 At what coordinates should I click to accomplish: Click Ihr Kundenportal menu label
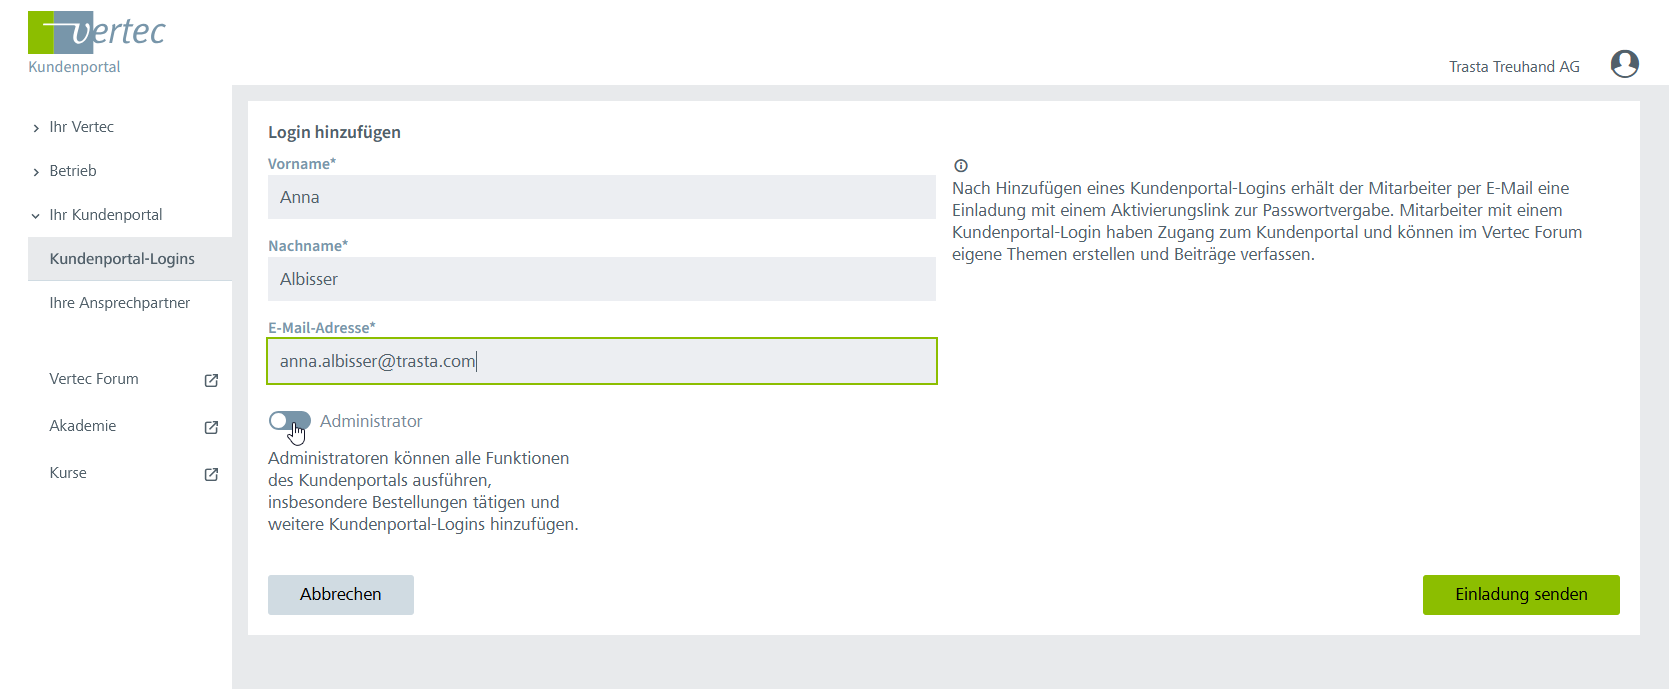coord(106,215)
